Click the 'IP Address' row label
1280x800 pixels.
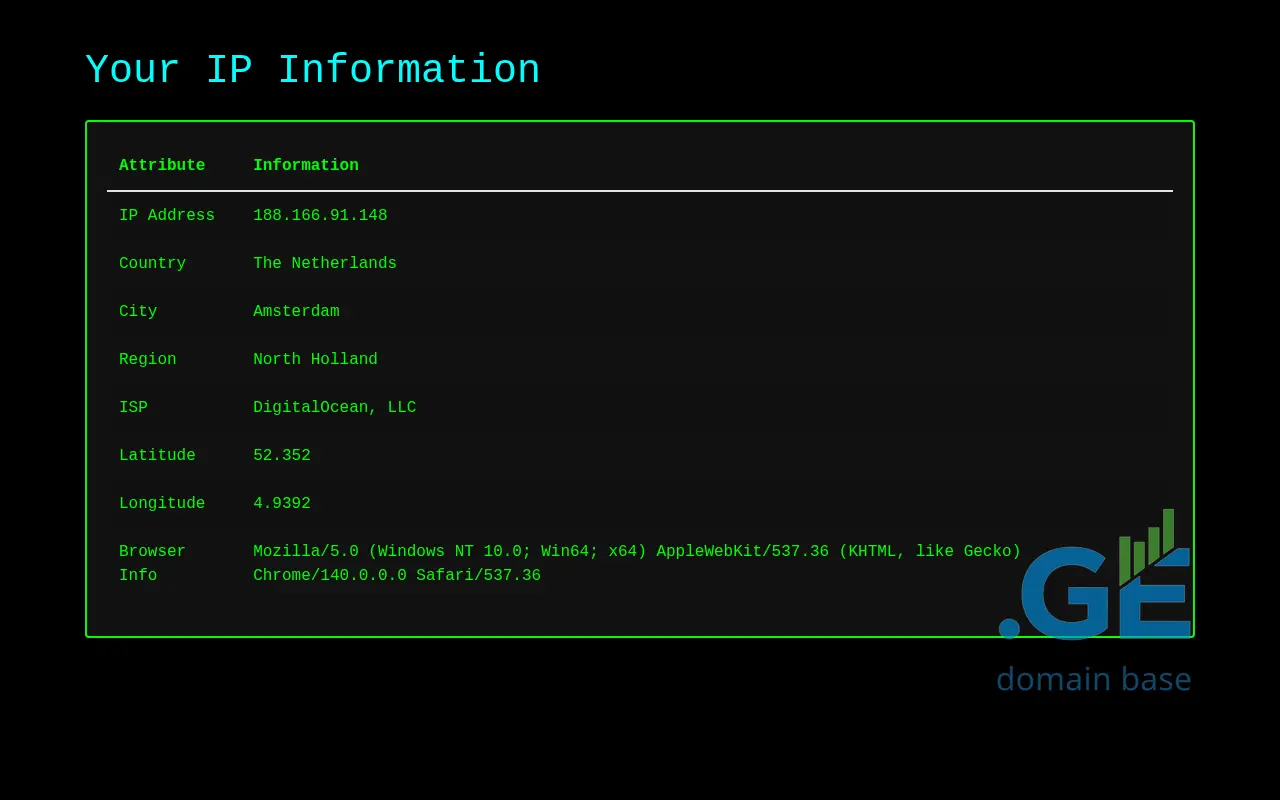coord(166,216)
